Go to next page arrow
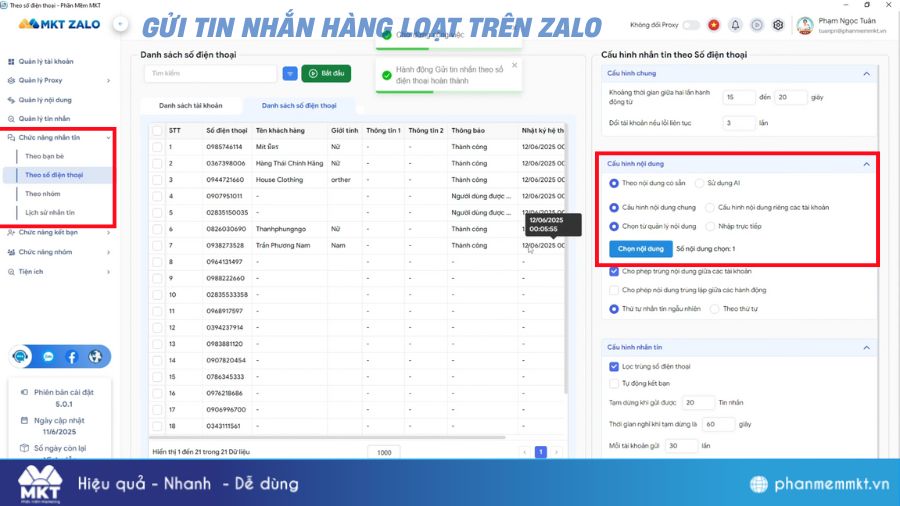The height and width of the screenshot is (506, 900). [556, 452]
